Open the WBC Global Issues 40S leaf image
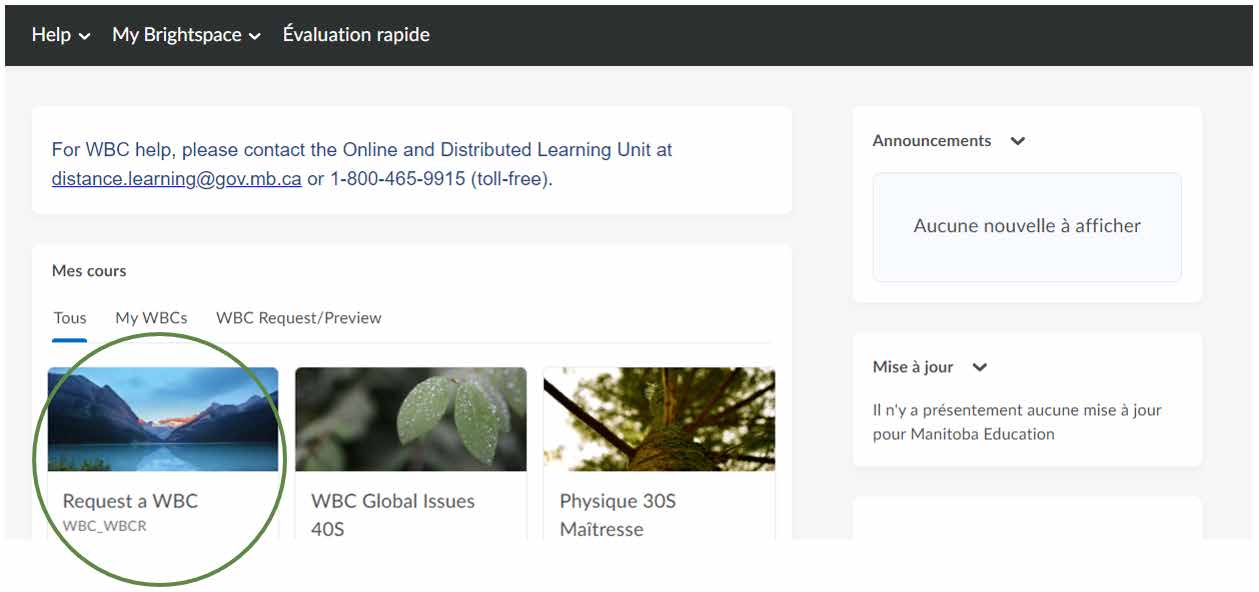Screen dimensions: 1259x592 pos(411,419)
